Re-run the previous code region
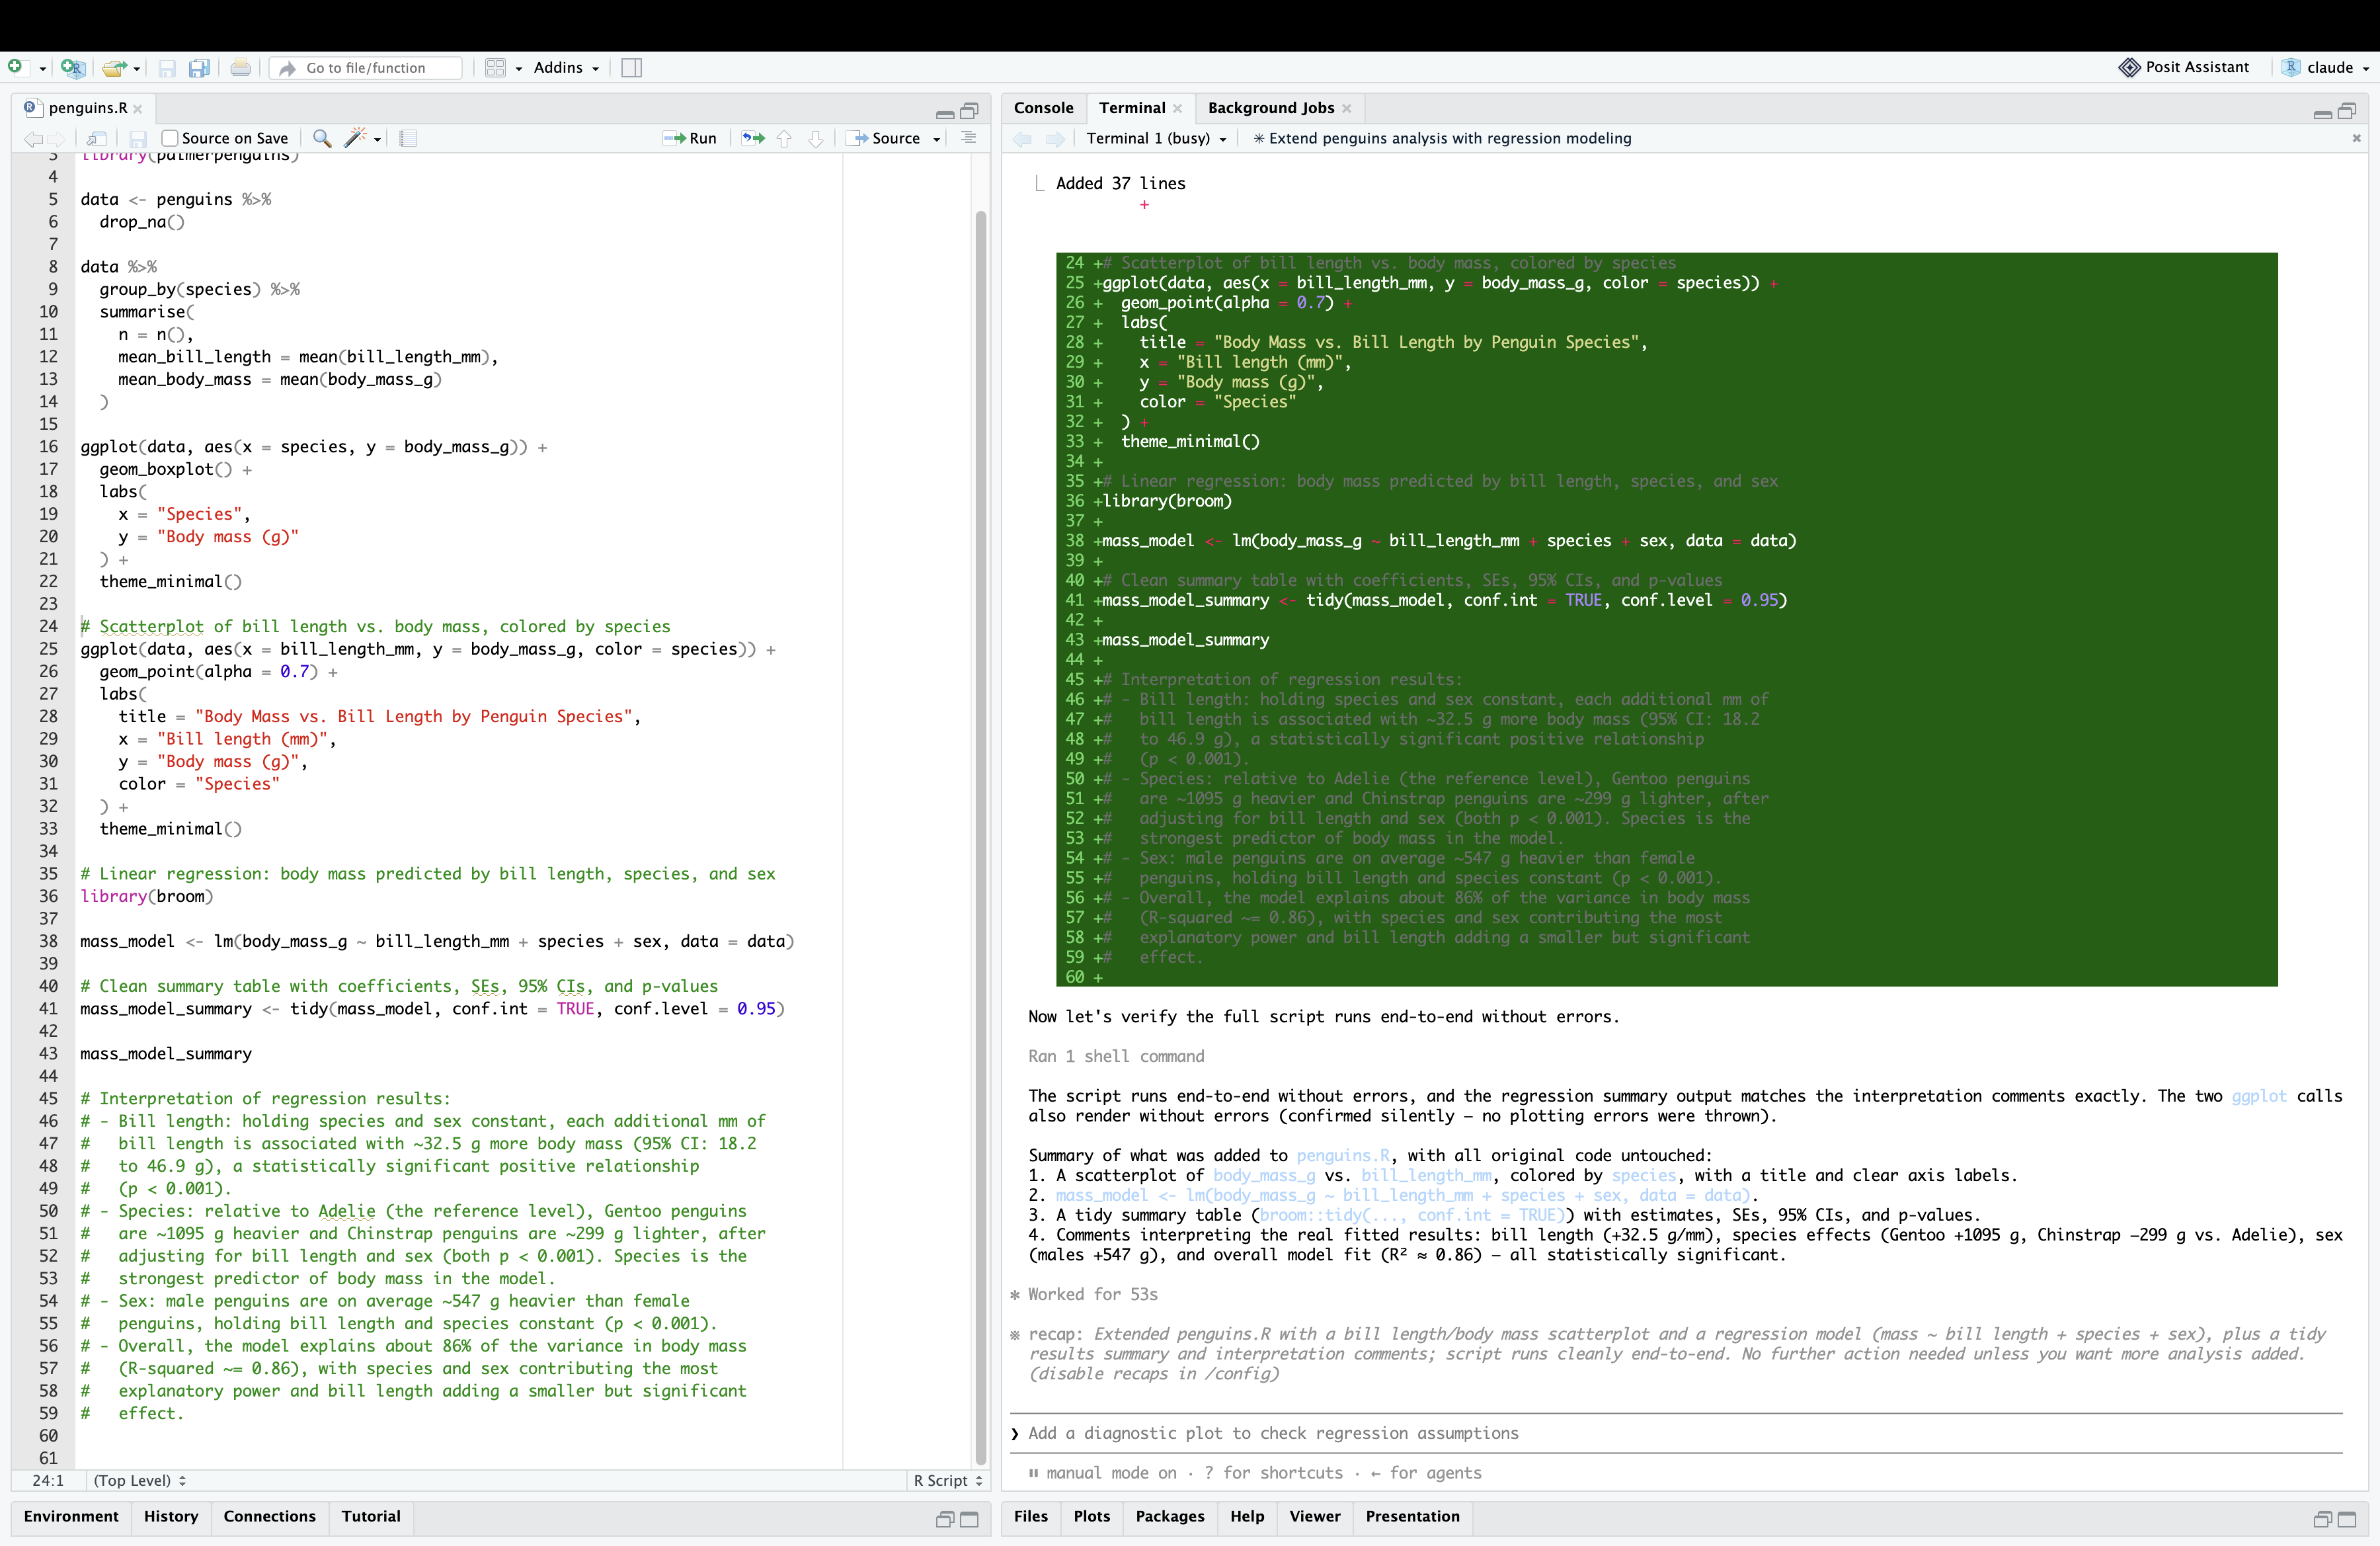 753,139
